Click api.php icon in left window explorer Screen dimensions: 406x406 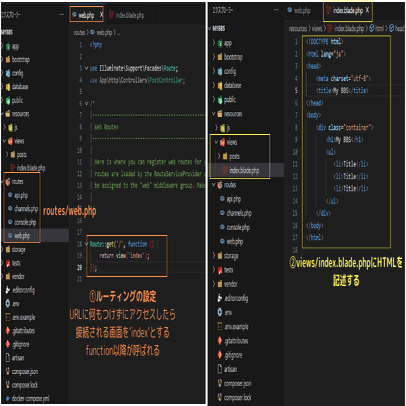(x=10, y=195)
